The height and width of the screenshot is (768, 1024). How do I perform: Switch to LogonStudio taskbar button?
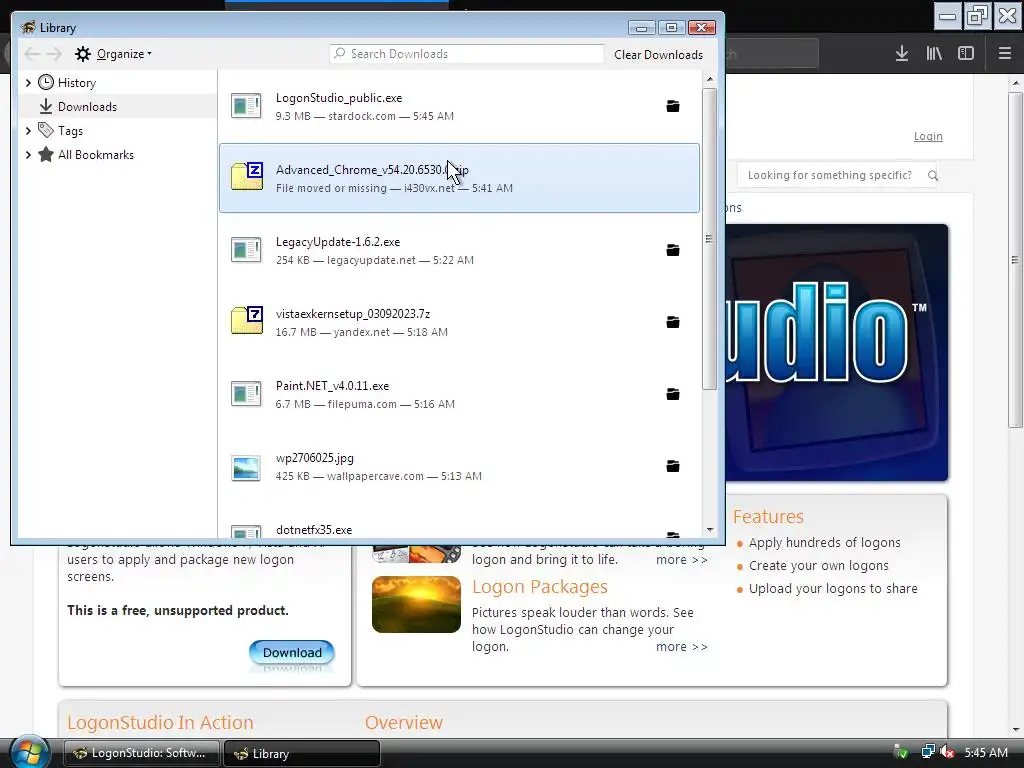(142, 753)
